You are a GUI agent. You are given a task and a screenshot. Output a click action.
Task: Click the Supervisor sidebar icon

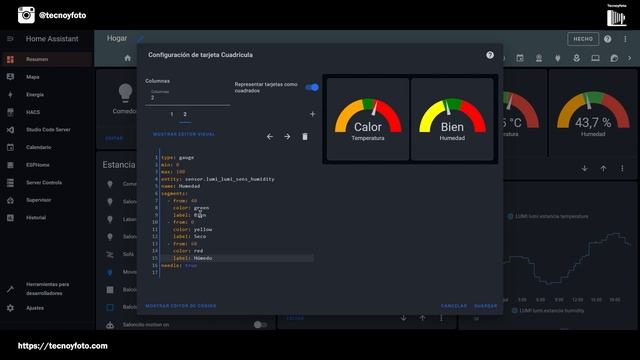coord(10,200)
